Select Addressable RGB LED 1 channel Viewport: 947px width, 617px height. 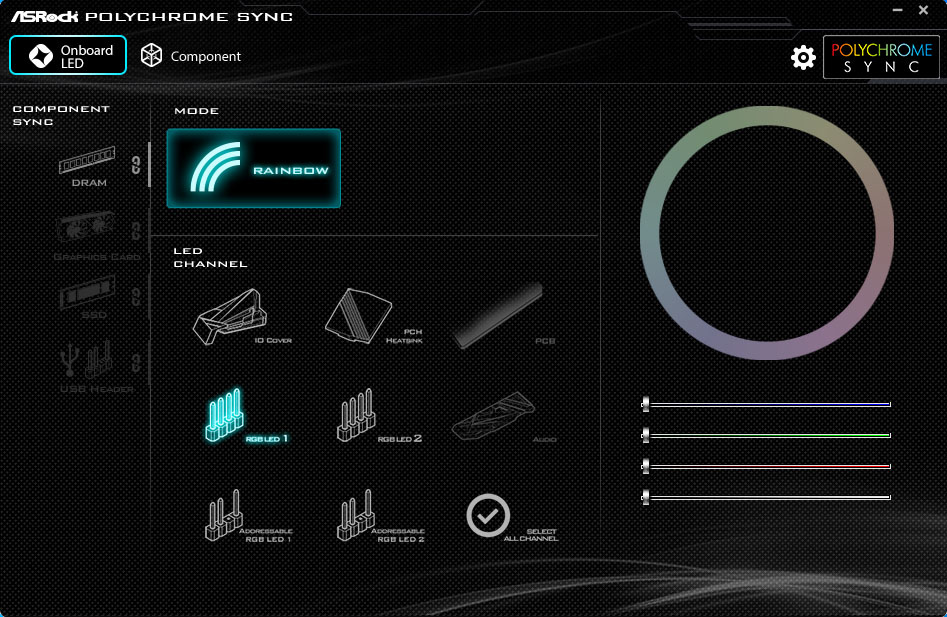[x=248, y=516]
